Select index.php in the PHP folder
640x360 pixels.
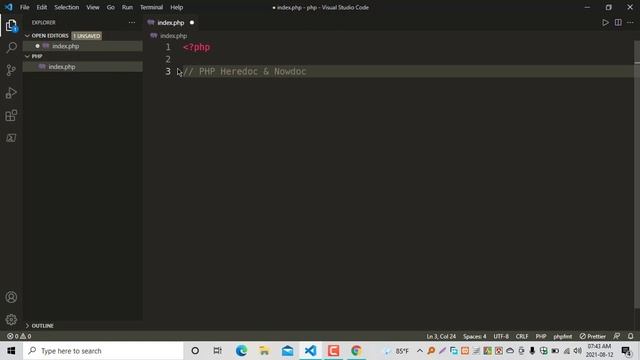pyautogui.click(x=82, y=67)
